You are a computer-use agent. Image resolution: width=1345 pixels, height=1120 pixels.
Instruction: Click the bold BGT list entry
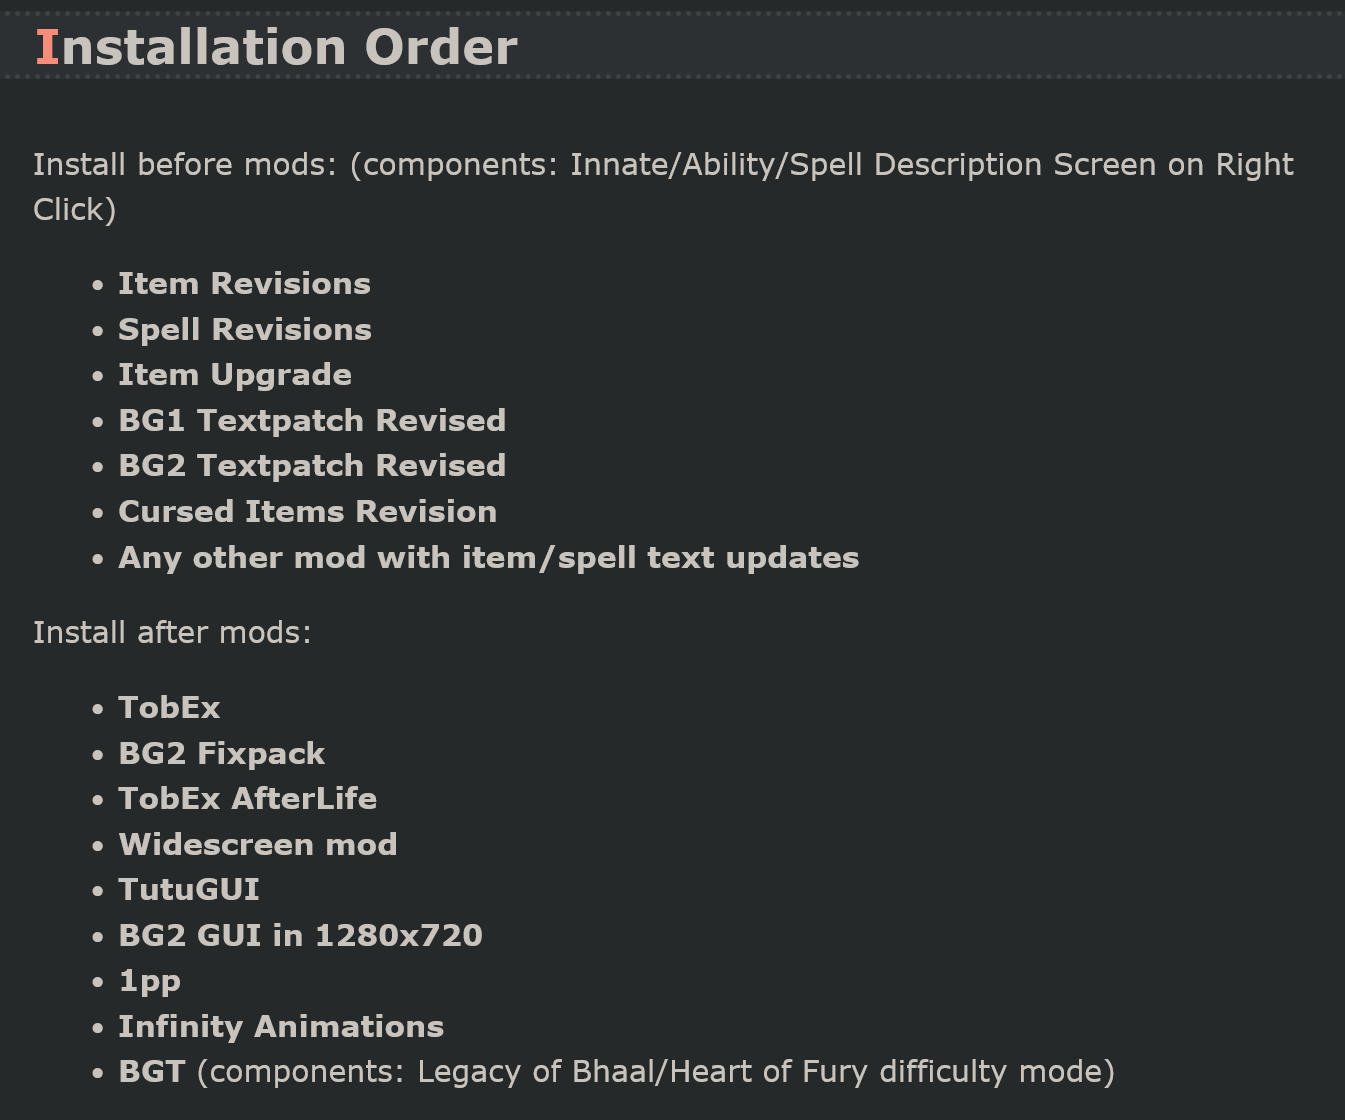pos(152,1072)
